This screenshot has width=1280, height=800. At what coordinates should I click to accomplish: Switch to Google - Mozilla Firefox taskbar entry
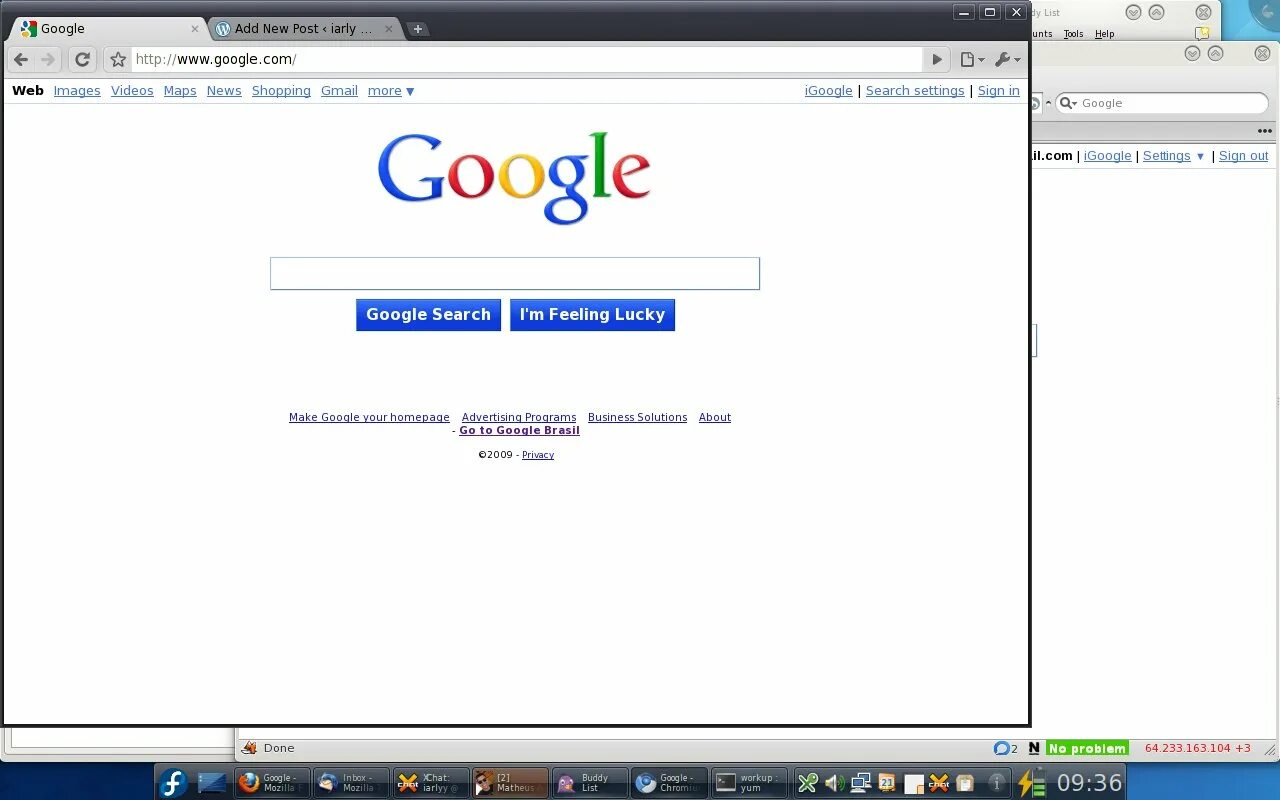[271, 782]
